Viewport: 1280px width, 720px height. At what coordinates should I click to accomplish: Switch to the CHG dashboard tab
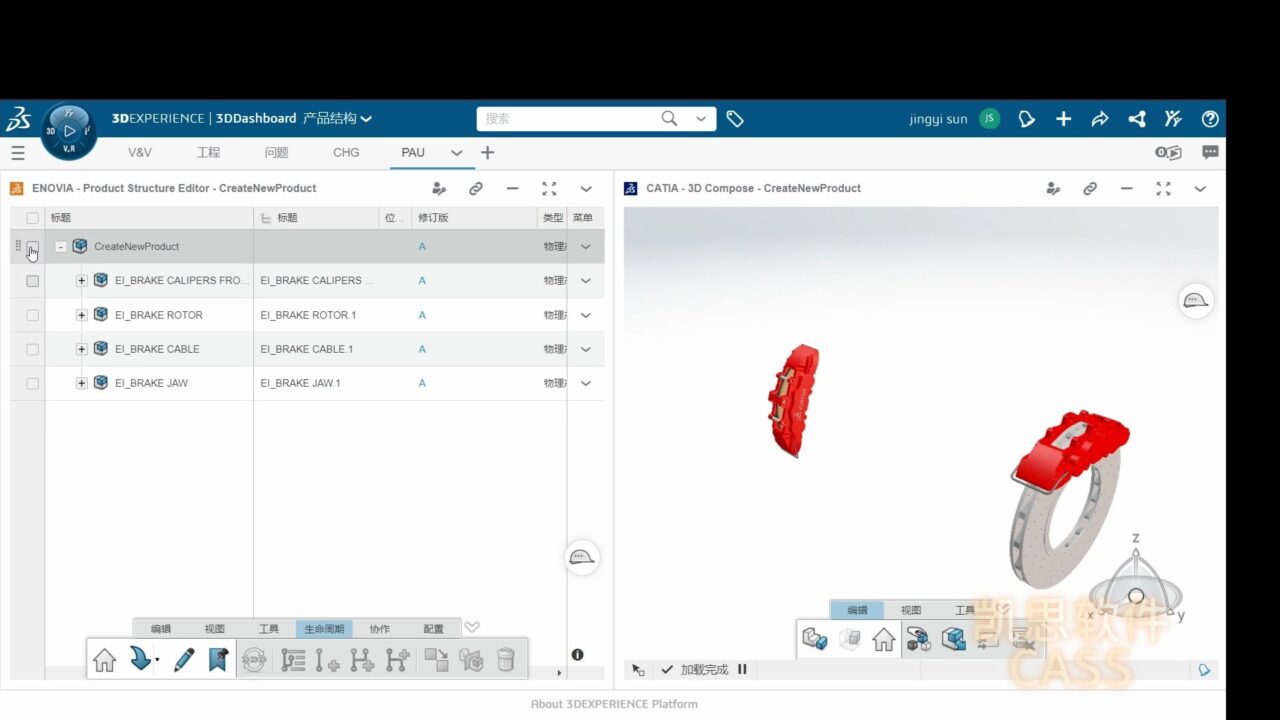click(x=346, y=153)
